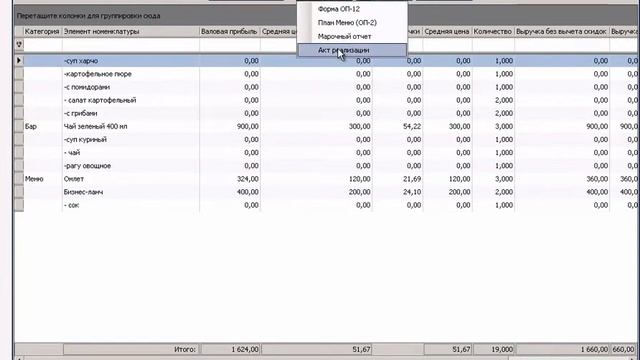Click quantity 3,000 in Омлет row
Viewport: 640px width, 360px height.
[x=504, y=179]
